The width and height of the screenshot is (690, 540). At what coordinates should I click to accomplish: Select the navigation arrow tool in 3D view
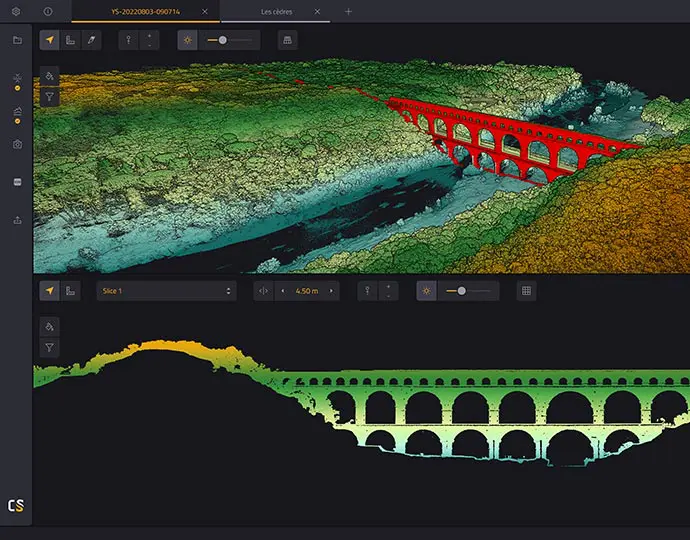tap(49, 40)
